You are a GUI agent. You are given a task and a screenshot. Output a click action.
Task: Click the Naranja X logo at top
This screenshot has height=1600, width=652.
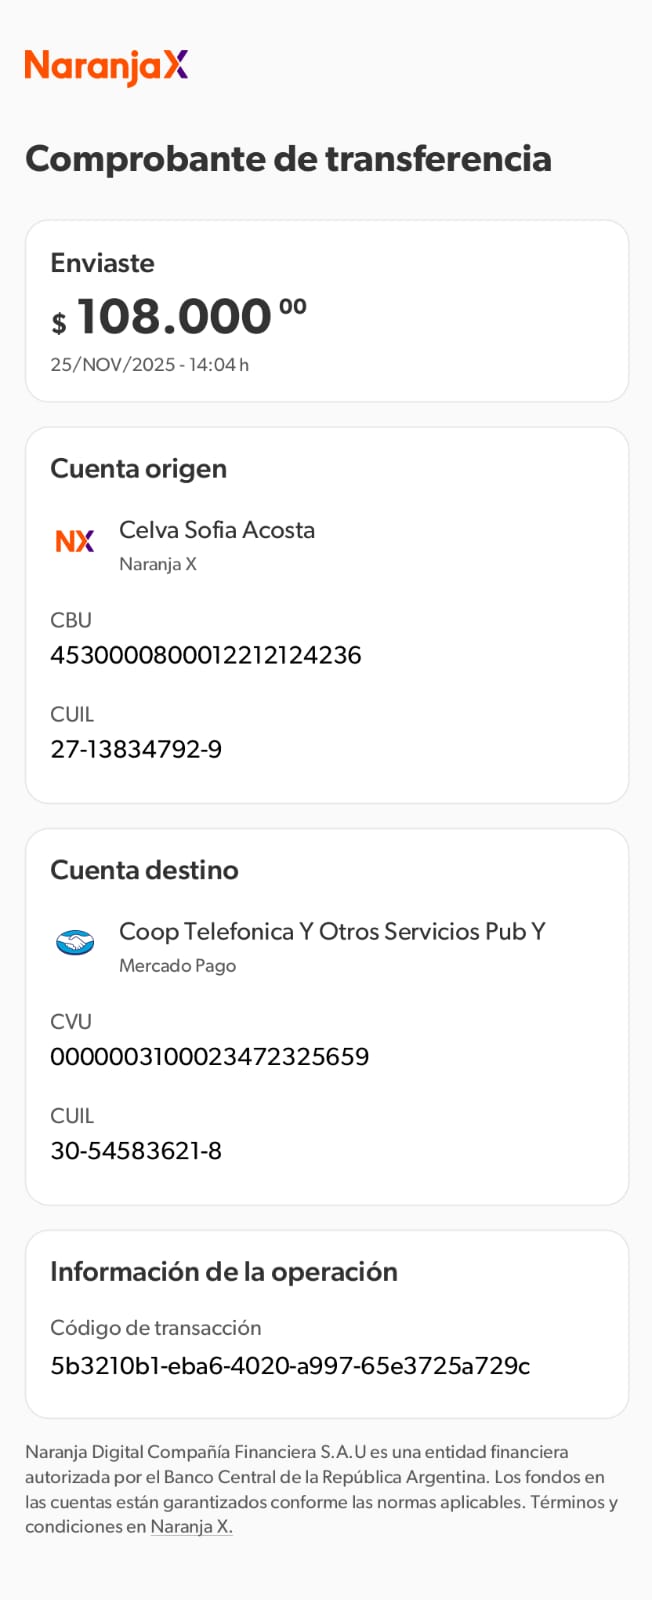pos(106,66)
